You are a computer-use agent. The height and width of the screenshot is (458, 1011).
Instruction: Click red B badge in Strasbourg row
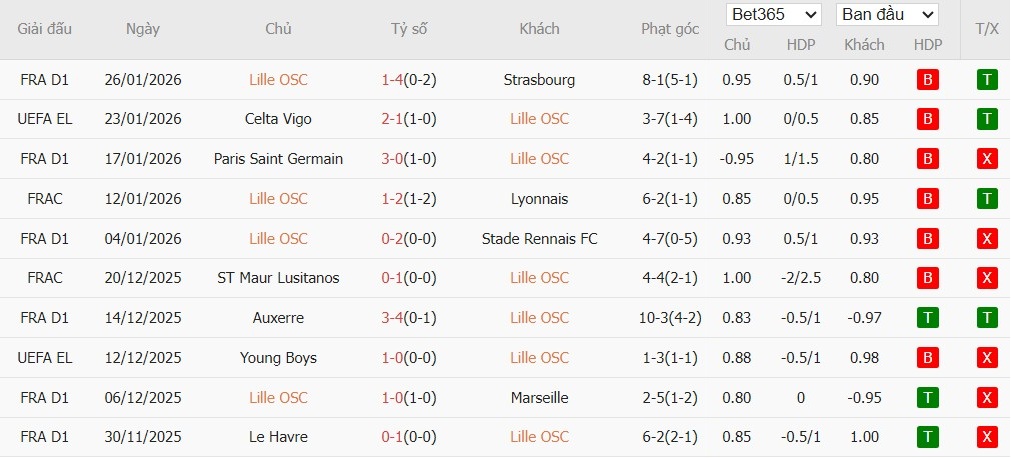[927, 80]
